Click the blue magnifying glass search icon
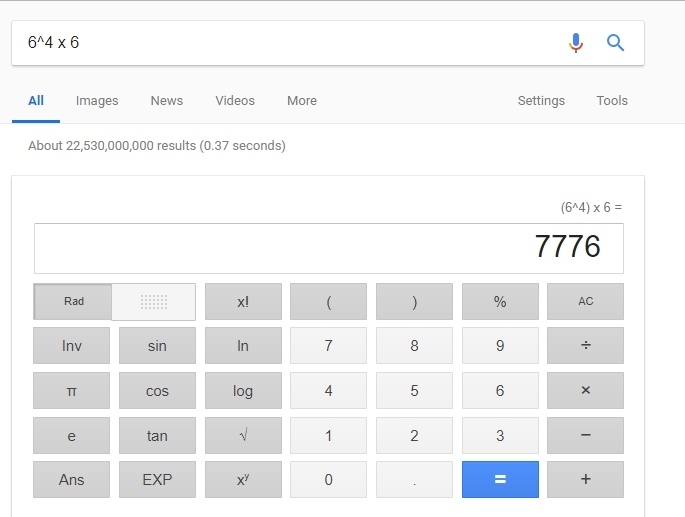This screenshot has width=685, height=517. 615,43
